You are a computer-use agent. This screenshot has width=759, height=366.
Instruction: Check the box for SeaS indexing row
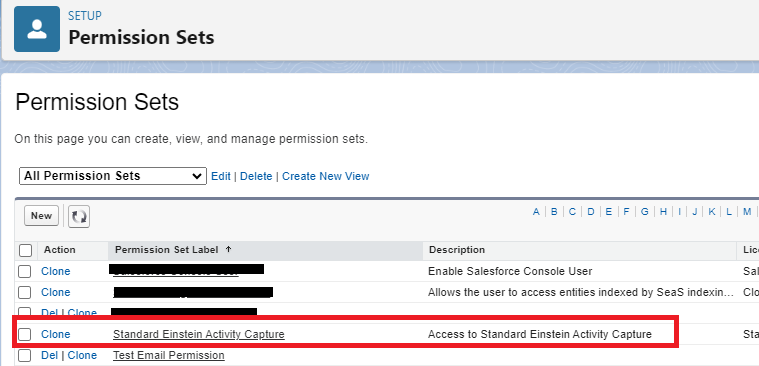pos(25,292)
